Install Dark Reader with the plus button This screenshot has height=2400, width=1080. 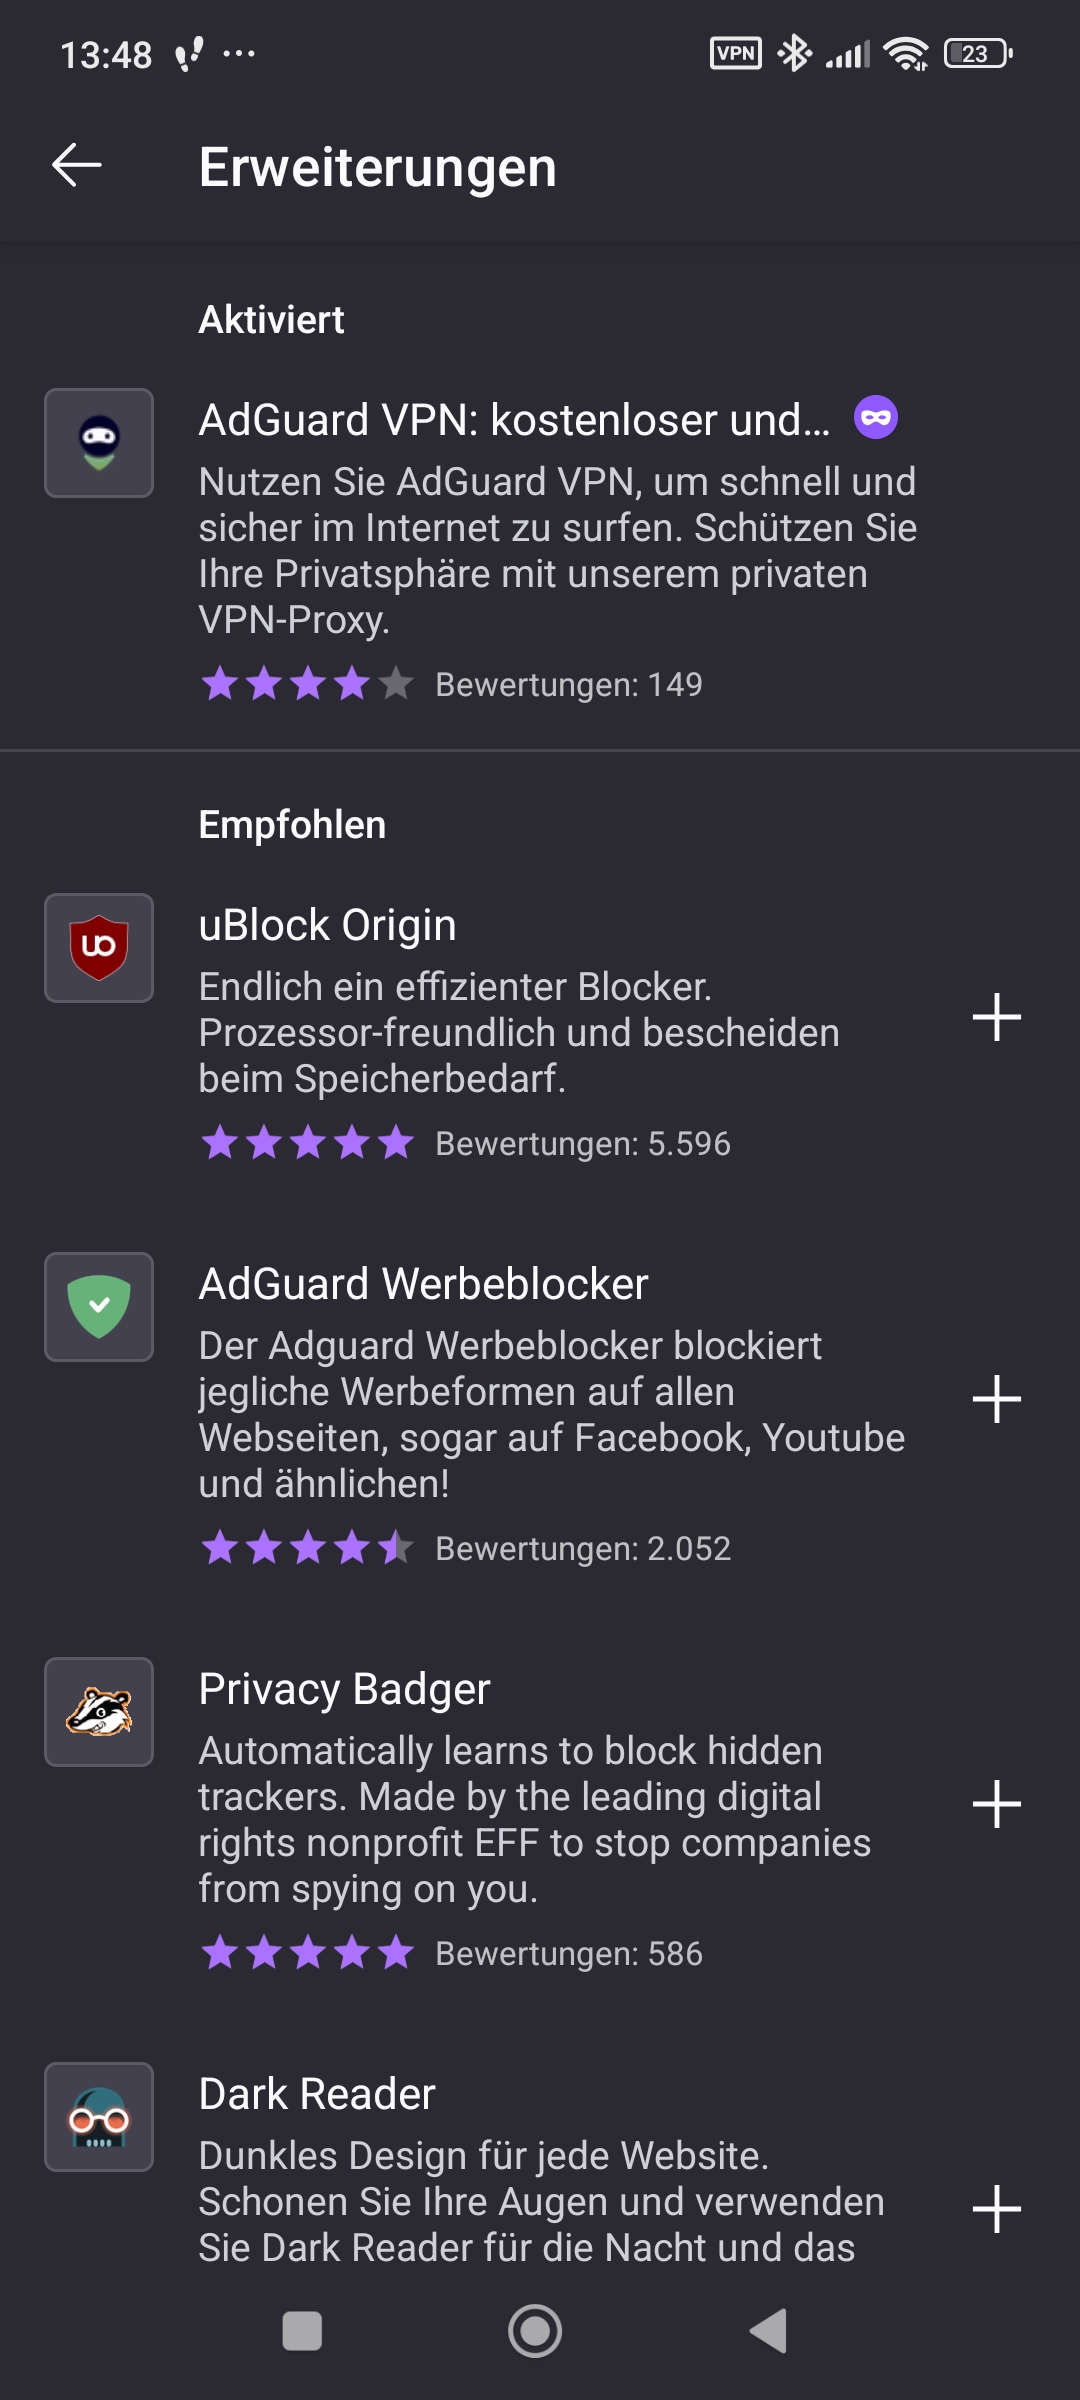(997, 2208)
